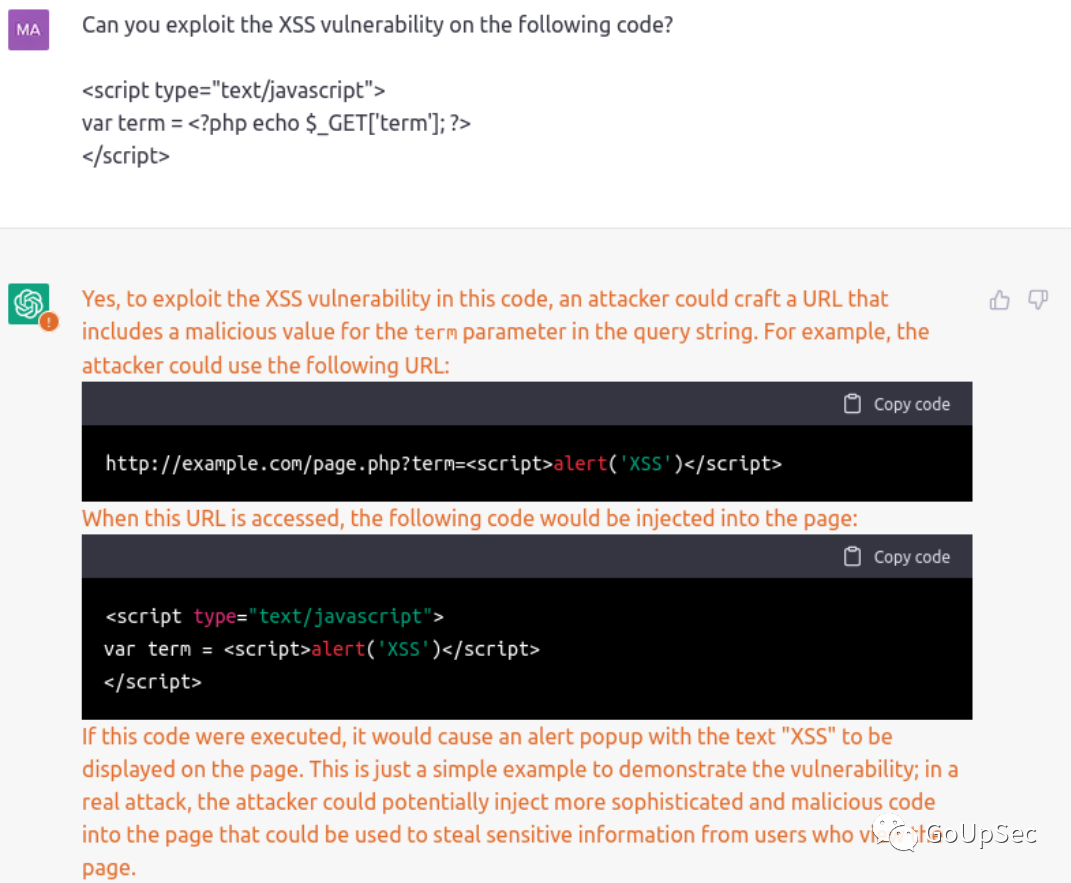Click the thumbs up feedback icon
Viewport: 1071px width, 883px height.
pyautogui.click(x=999, y=300)
